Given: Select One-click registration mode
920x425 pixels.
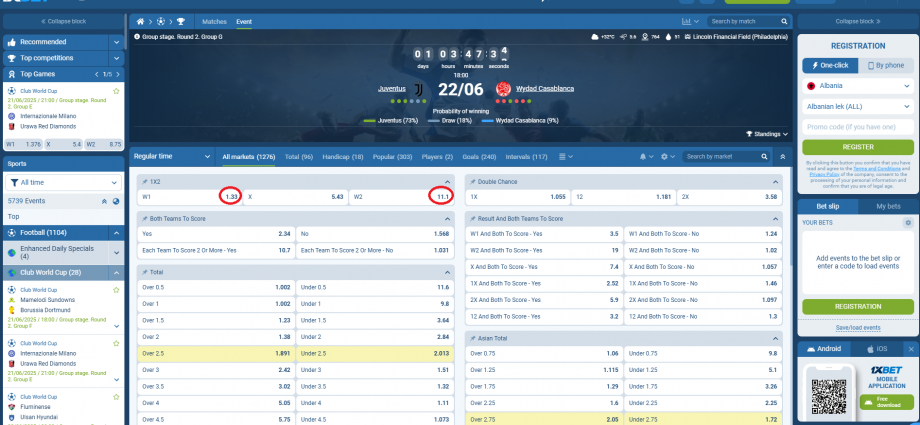Looking at the screenshot, I should [830, 65].
